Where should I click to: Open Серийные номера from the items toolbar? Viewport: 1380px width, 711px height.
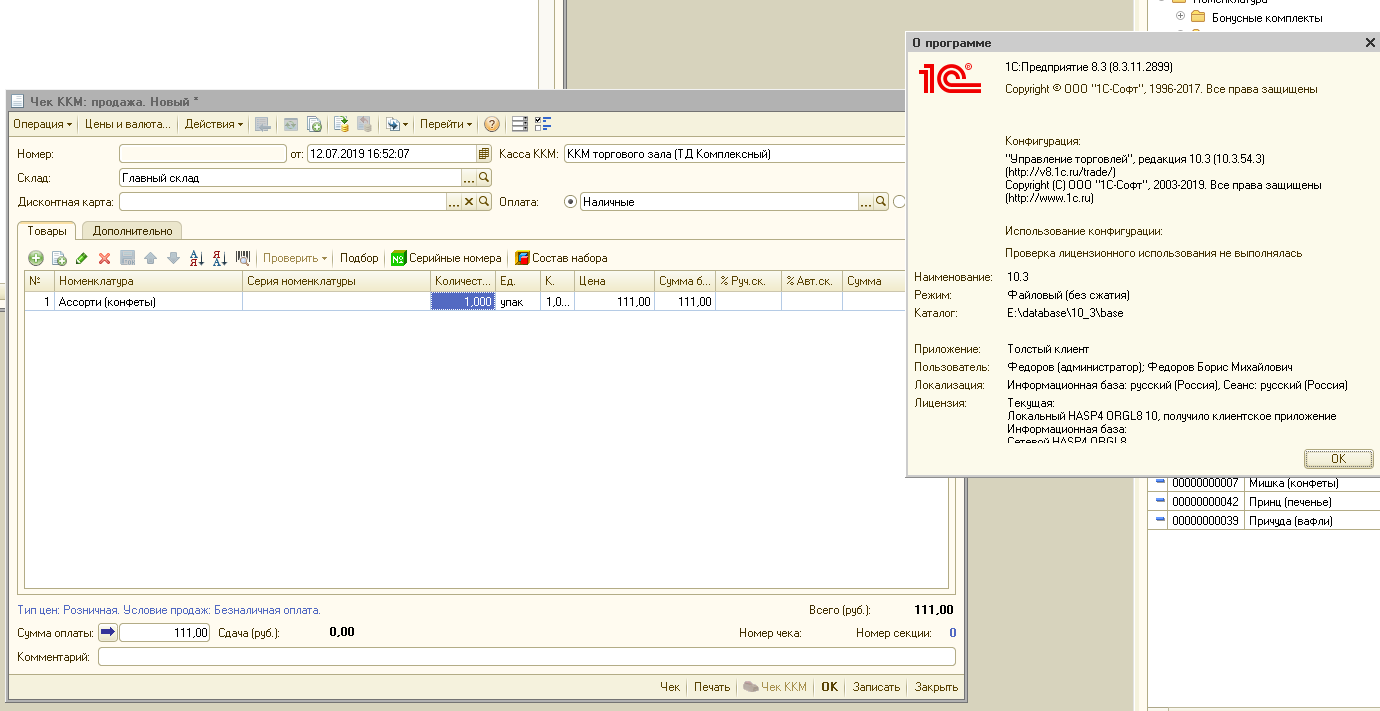point(446,258)
